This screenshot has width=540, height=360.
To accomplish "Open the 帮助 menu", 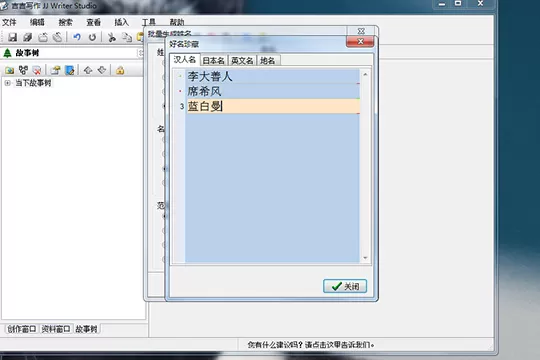I will coord(177,22).
